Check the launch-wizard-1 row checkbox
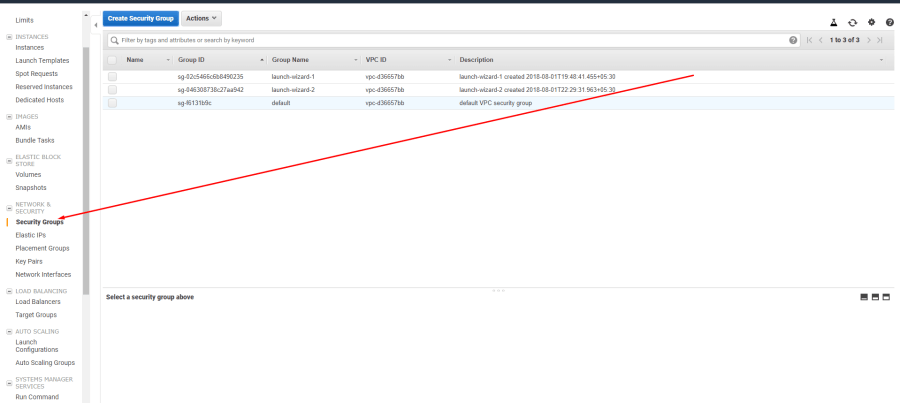 coord(112,76)
